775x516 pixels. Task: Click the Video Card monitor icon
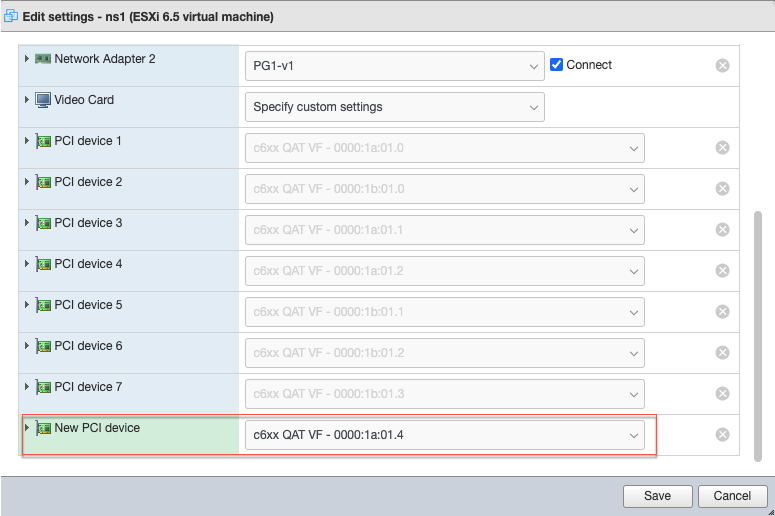tap(43, 100)
